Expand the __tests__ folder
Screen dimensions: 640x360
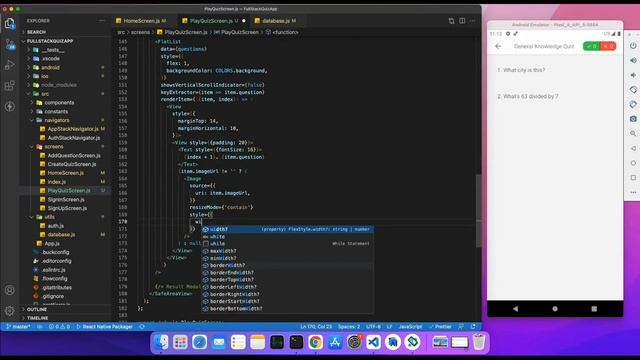[66, 50]
